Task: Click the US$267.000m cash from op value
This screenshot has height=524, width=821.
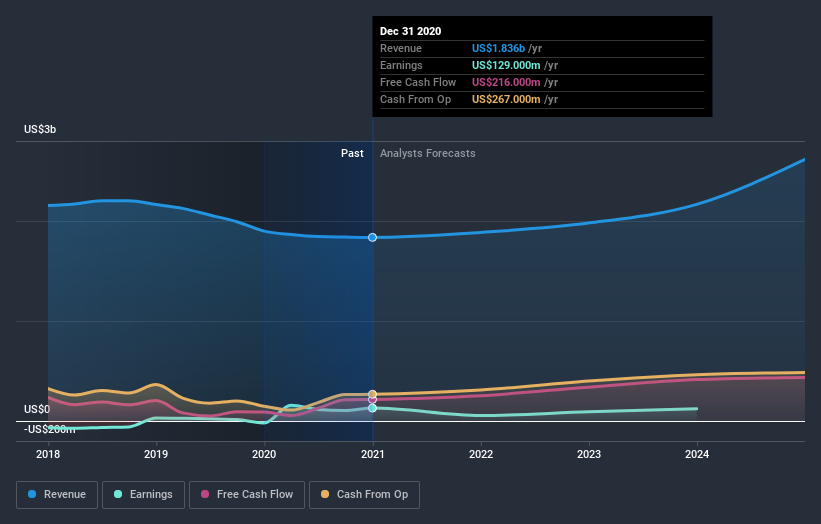Action: 506,99
